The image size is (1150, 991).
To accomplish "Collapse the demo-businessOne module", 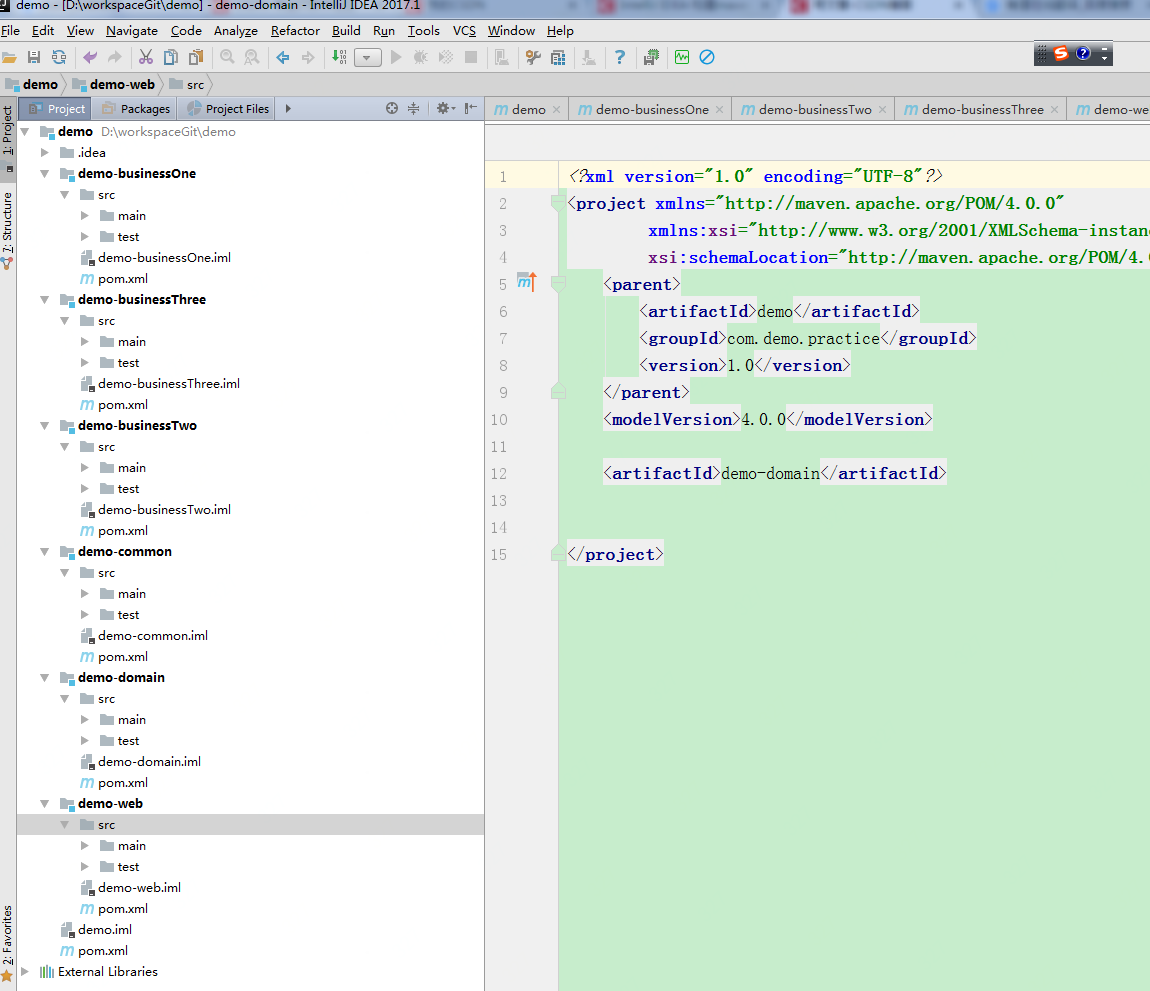I will [45, 174].
